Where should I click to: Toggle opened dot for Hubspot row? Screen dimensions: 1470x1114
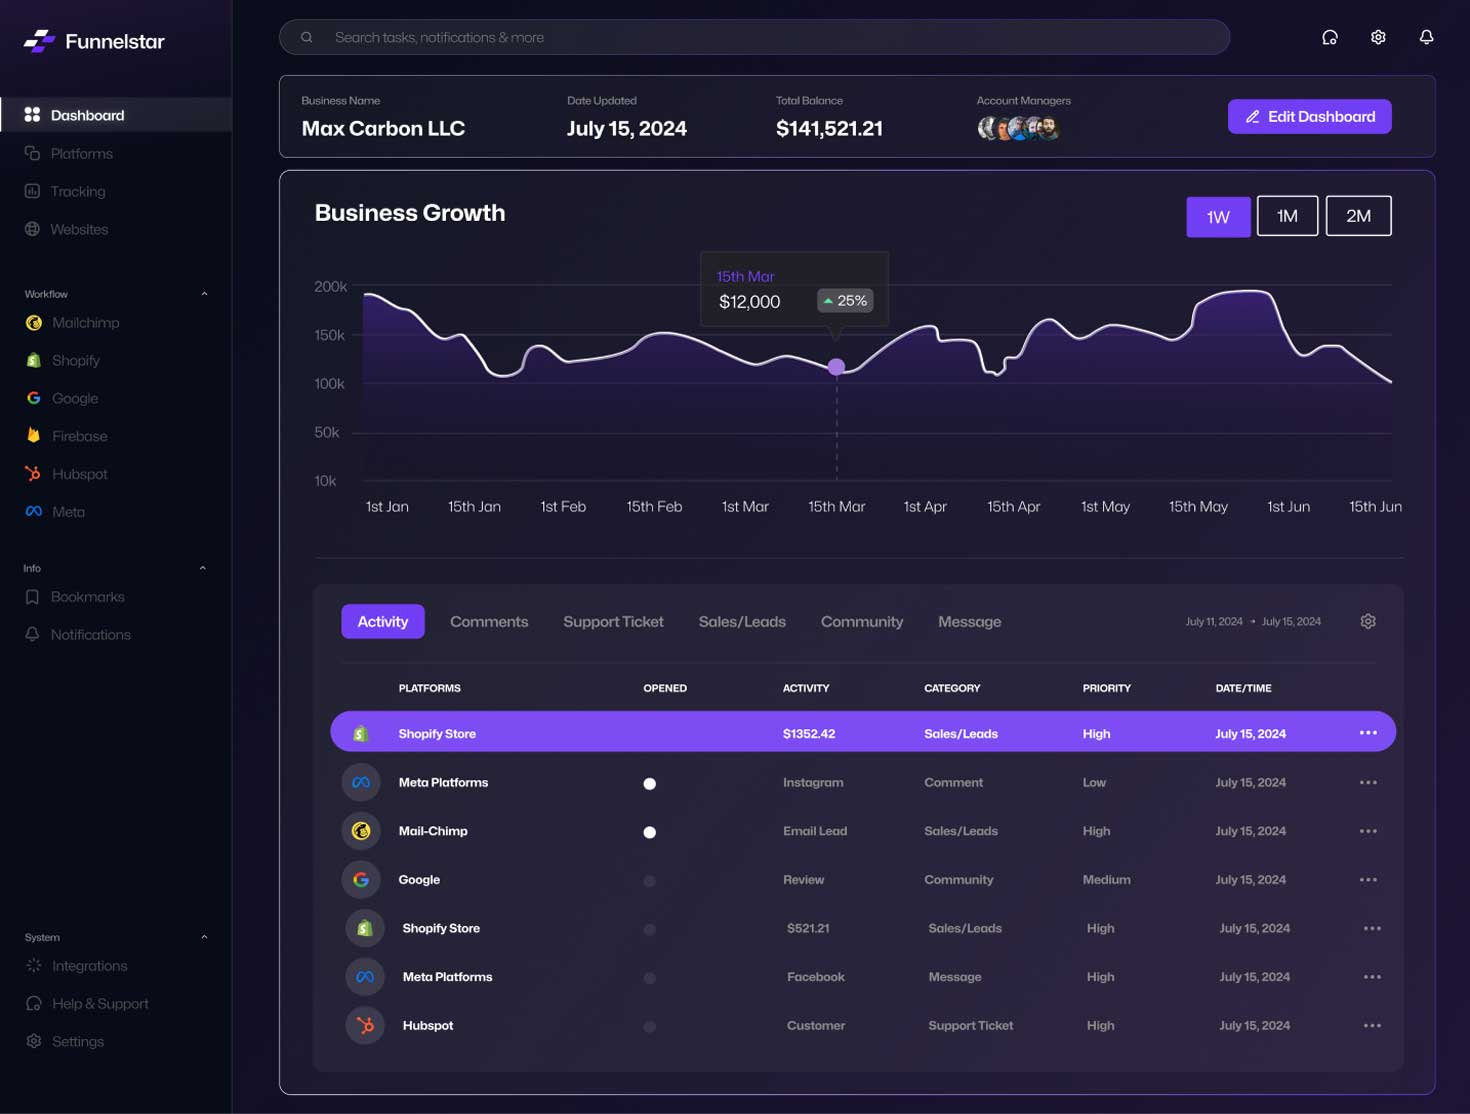[x=650, y=1026]
